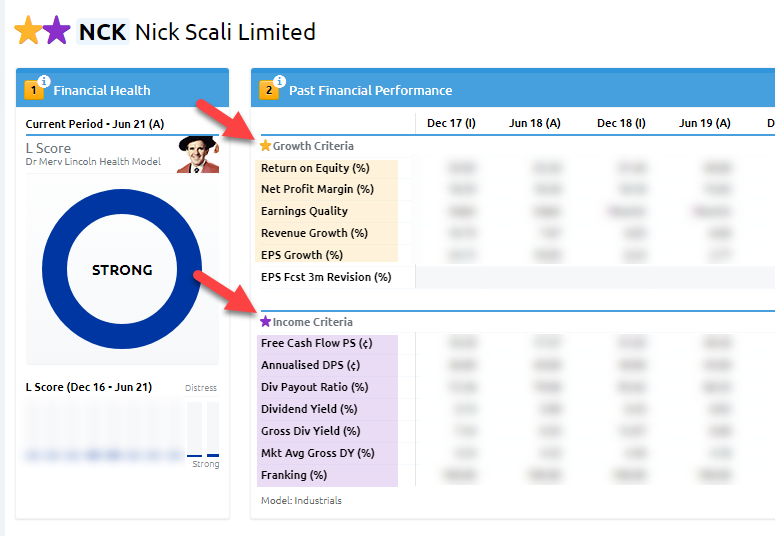Click the Nick Scali Limited company name
This screenshot has width=775, height=536.
[225, 32]
